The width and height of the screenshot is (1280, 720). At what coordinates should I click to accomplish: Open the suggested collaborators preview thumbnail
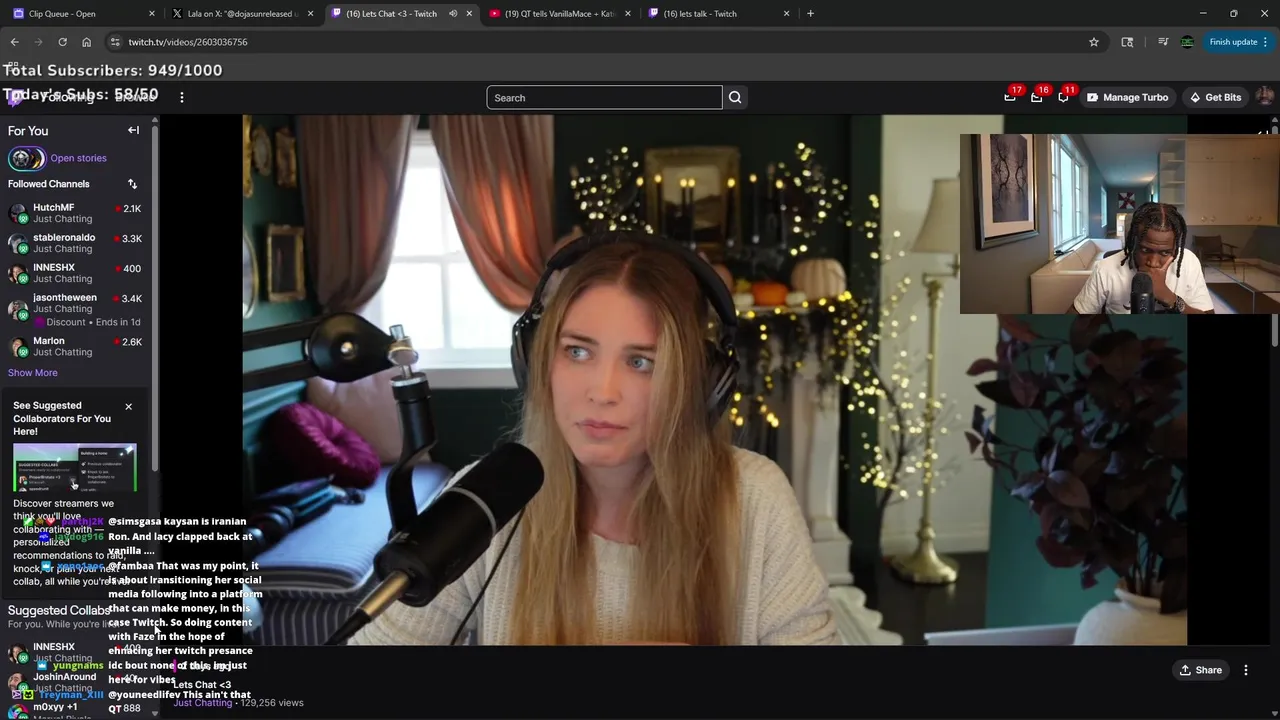click(x=75, y=468)
